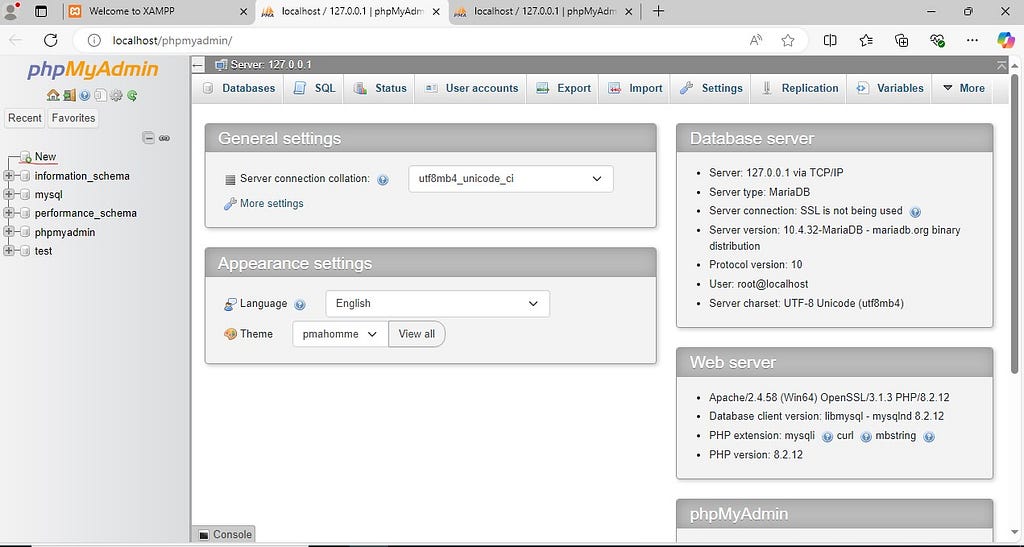The image size is (1024, 547).
Task: Switch to Welcome to XAMPP browser tab
Action: (x=159, y=11)
